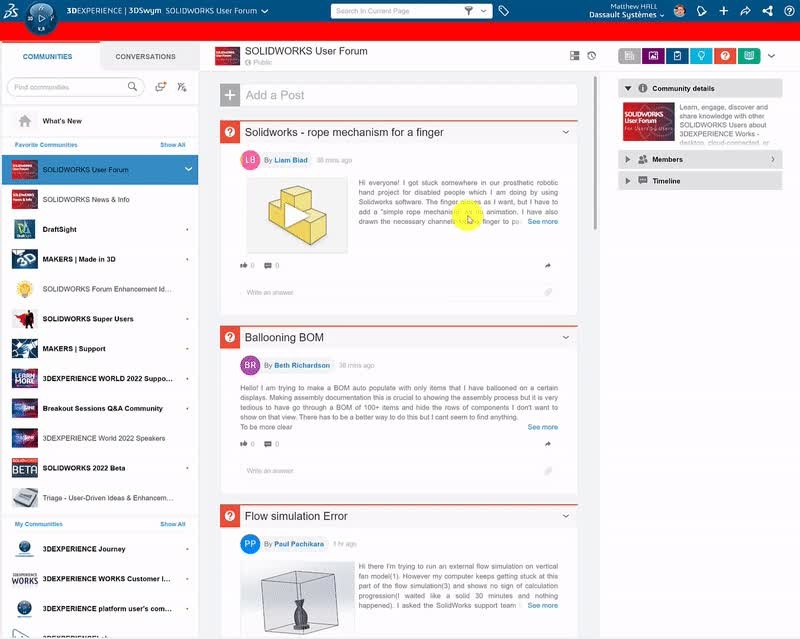Screen dimensions: 800x639
Task: Show all My Communities
Action: coord(172,524)
